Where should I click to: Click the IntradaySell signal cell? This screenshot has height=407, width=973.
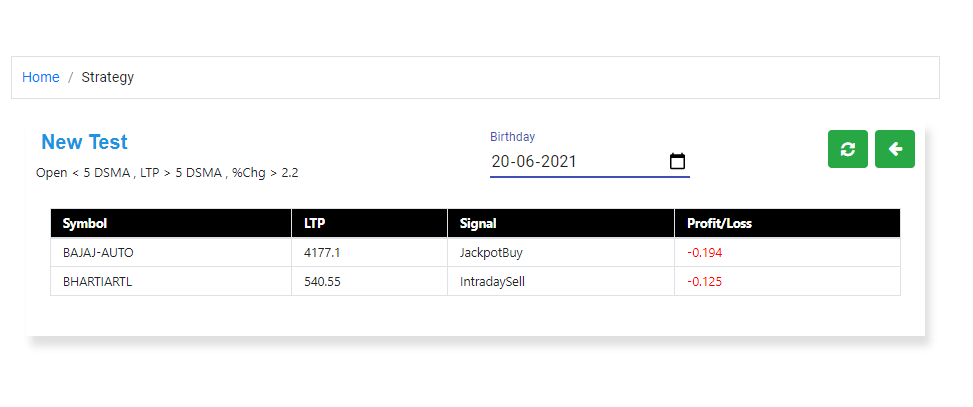[561, 282]
